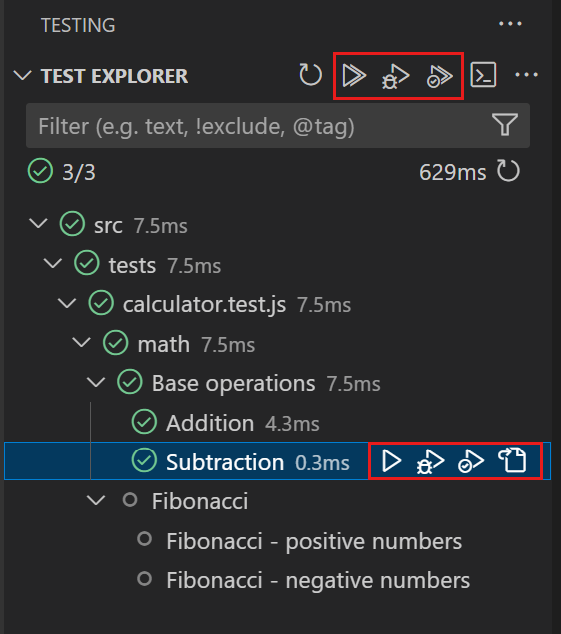Collapse the Base operations group

tap(96, 383)
